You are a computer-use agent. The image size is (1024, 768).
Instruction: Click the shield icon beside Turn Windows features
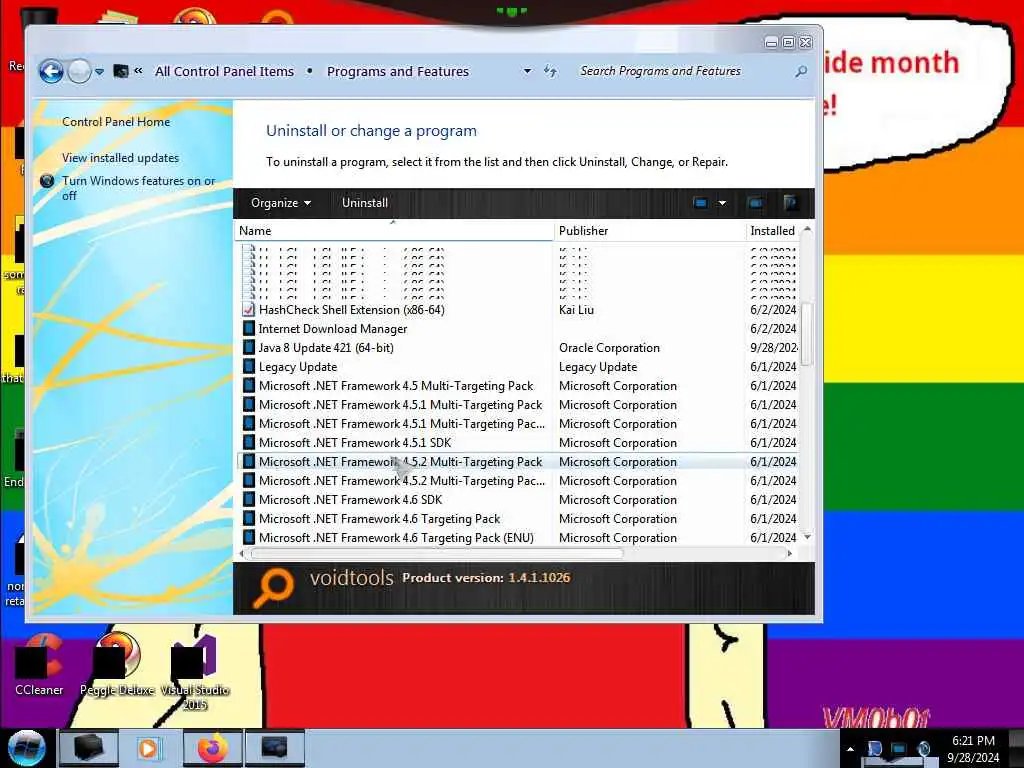coord(47,181)
